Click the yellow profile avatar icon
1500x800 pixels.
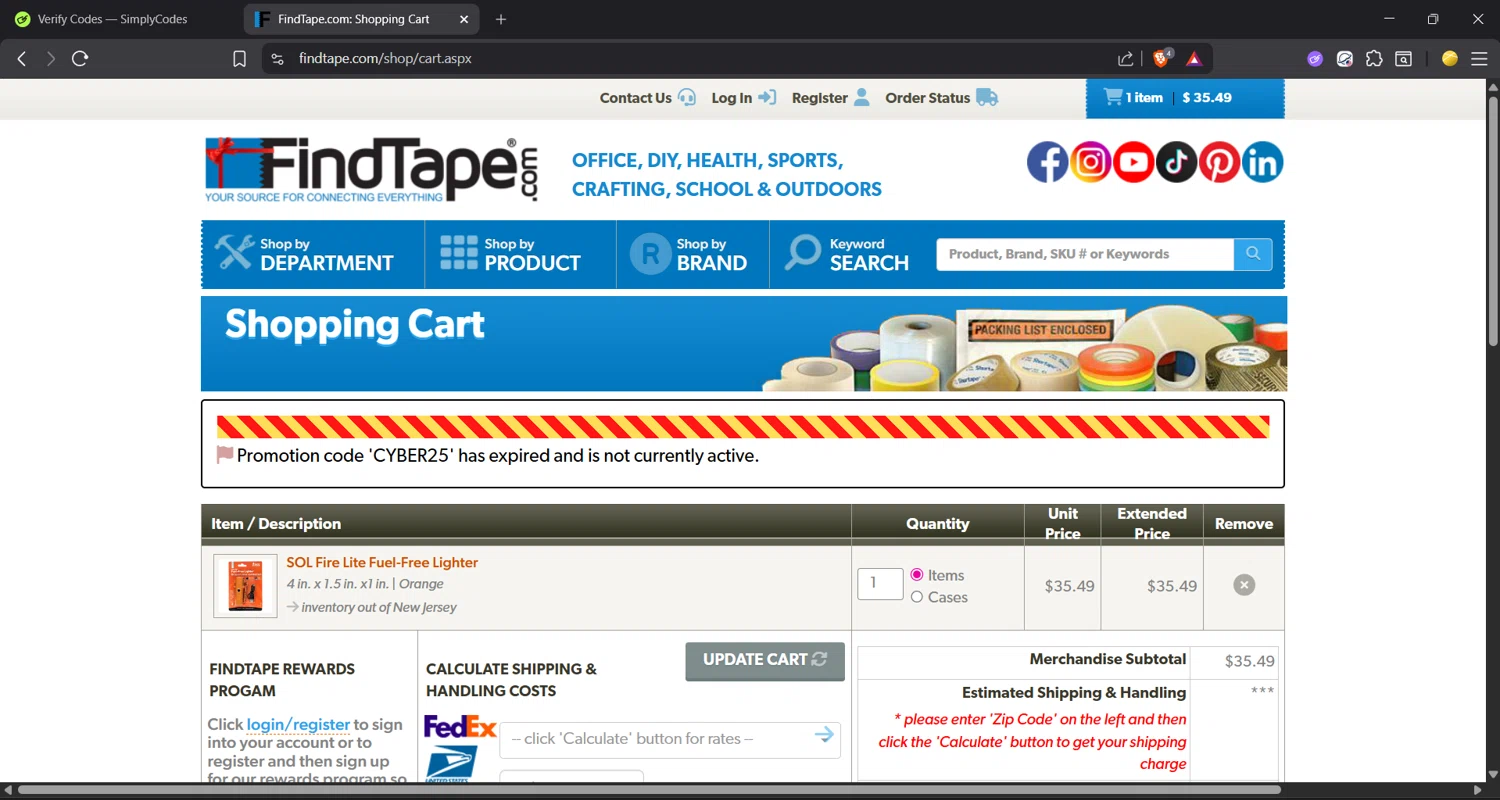(x=1450, y=59)
